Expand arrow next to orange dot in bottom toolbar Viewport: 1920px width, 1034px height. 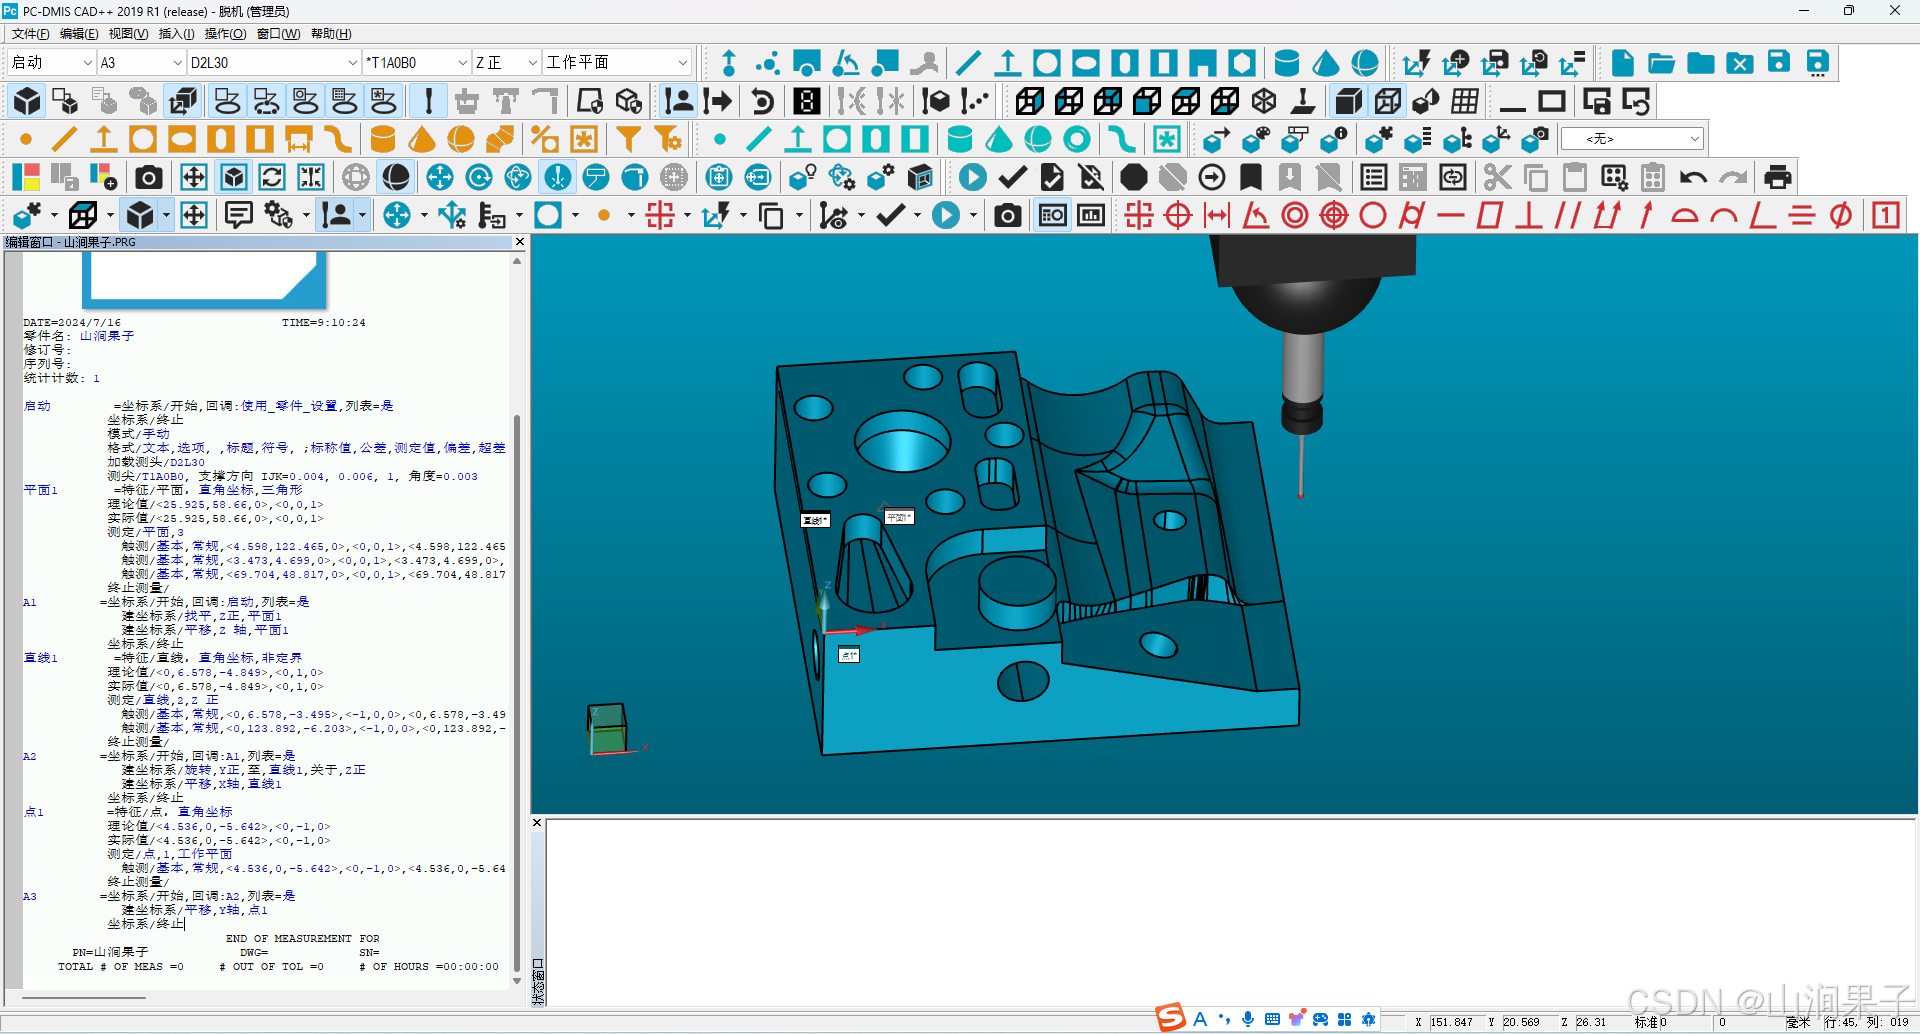click(x=631, y=215)
